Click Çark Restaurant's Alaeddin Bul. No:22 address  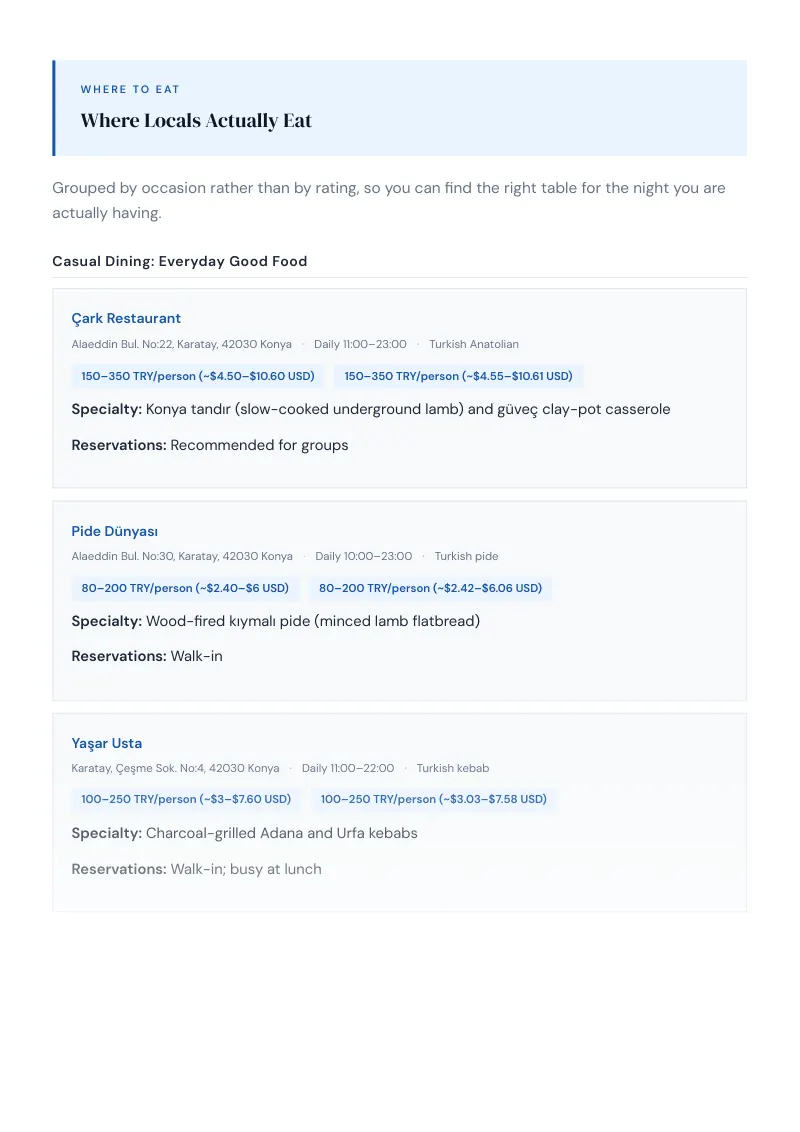click(181, 344)
